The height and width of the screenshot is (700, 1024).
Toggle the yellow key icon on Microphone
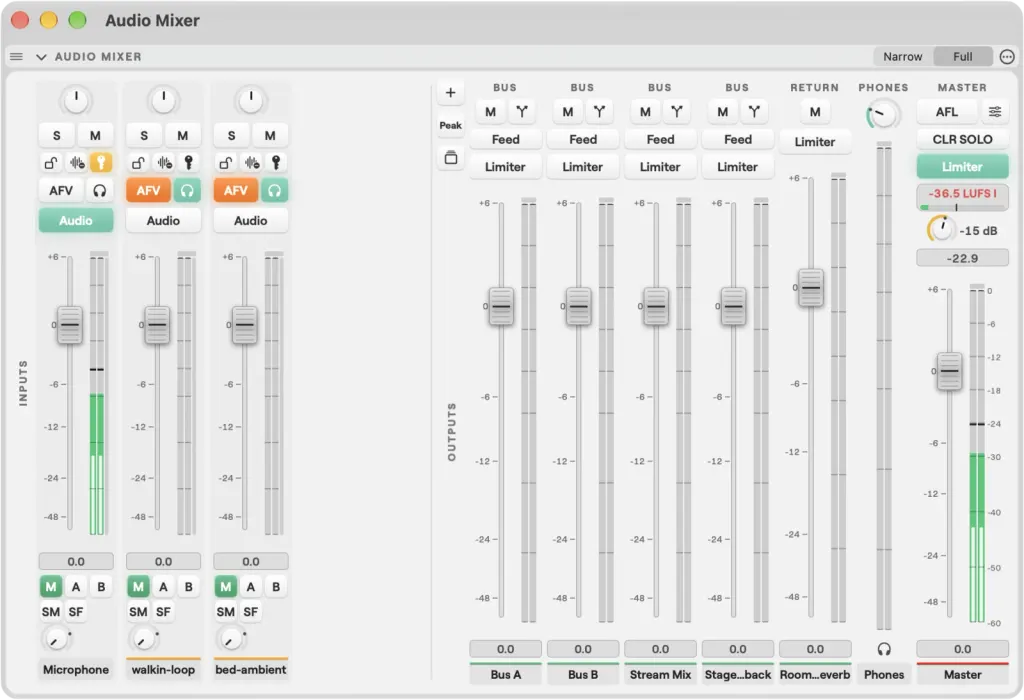click(101, 163)
